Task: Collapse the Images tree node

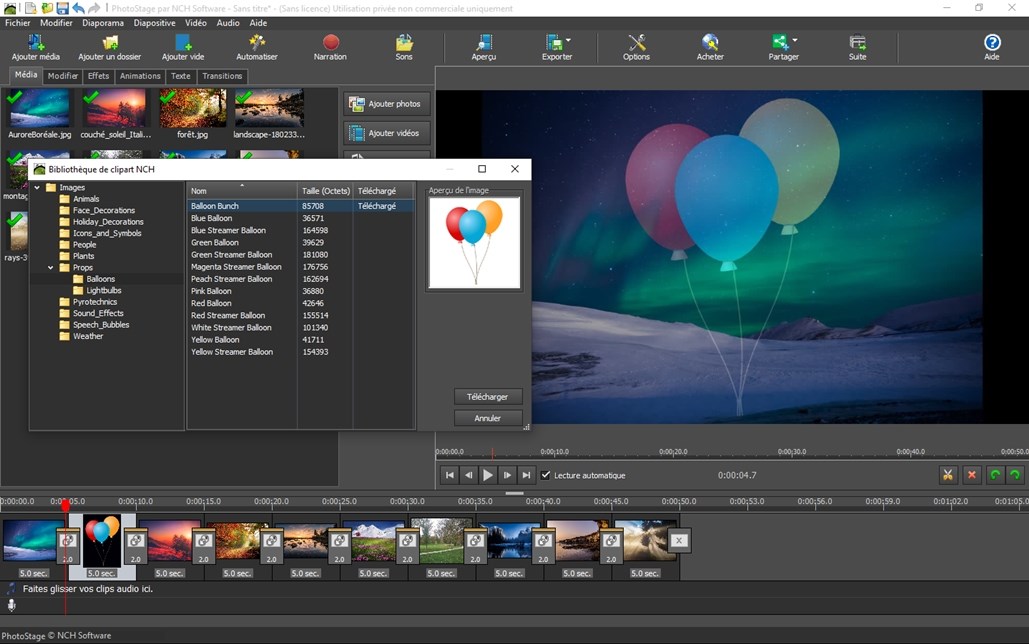Action: [37, 187]
